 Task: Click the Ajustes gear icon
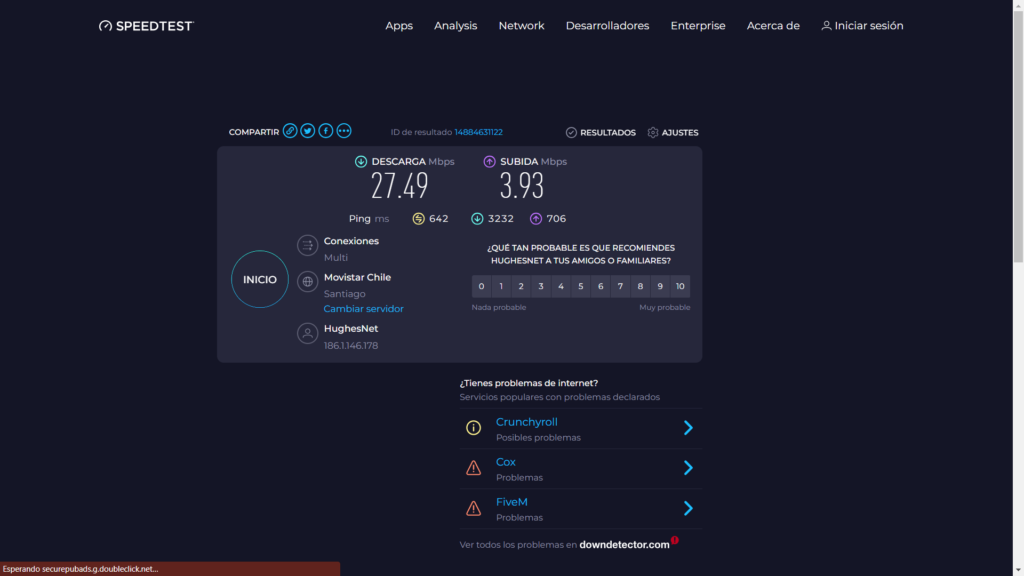[652, 133]
